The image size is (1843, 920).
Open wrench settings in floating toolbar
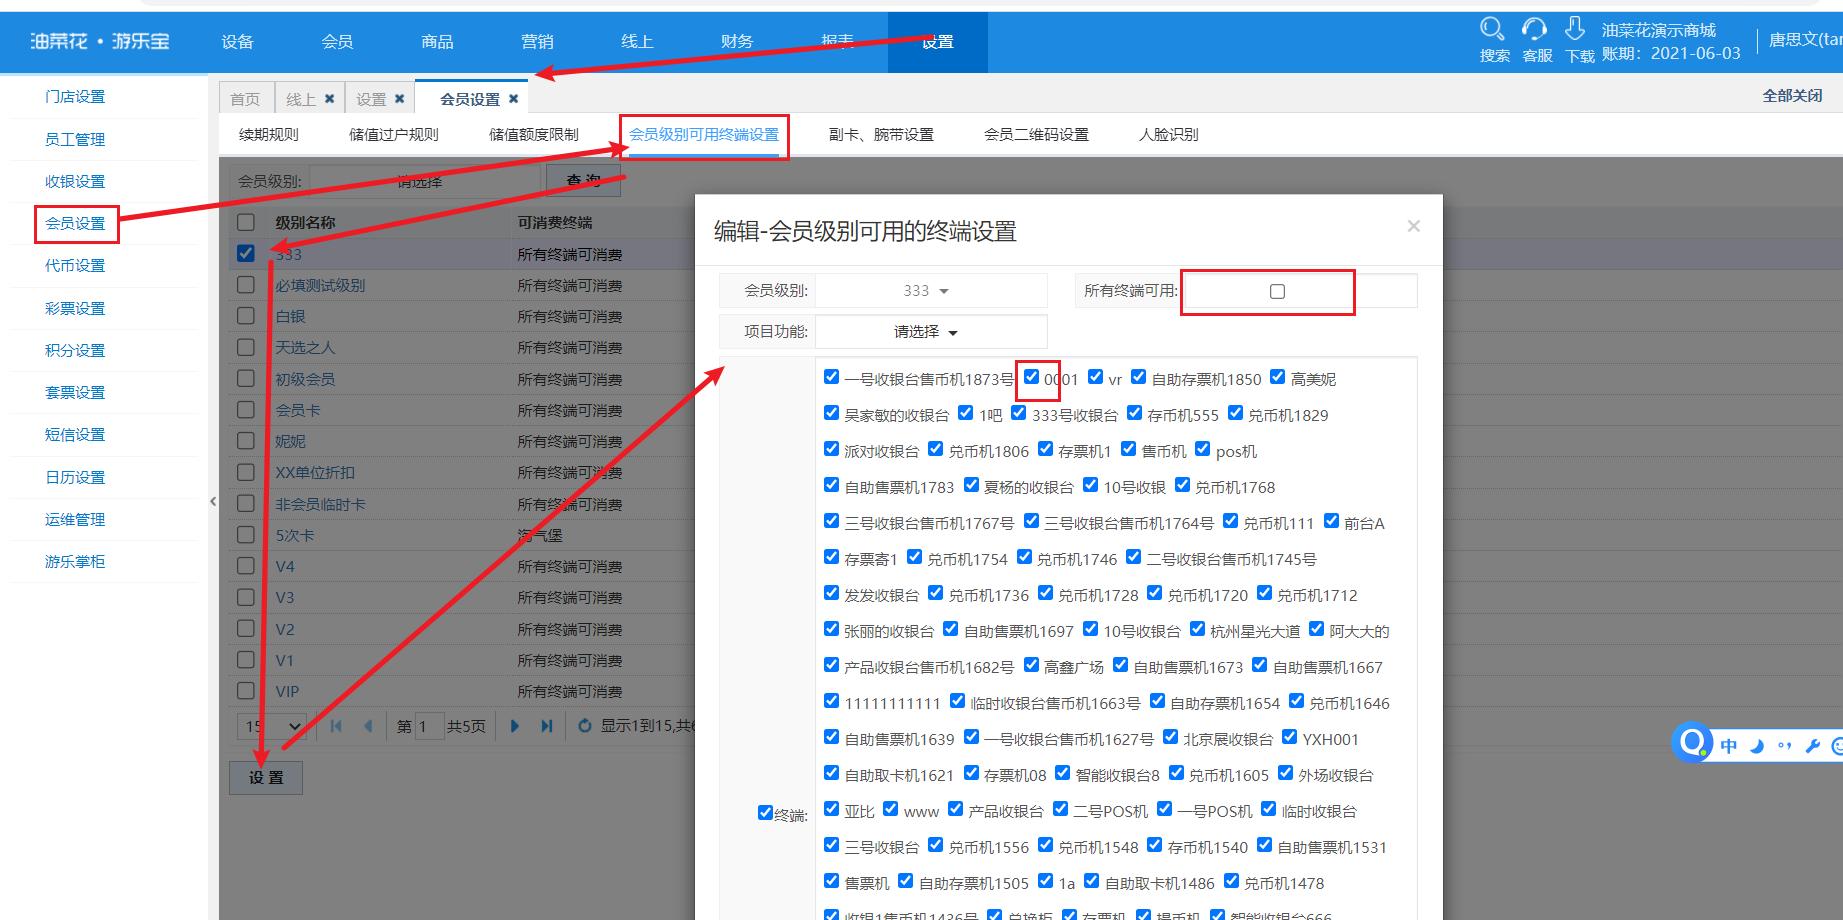coord(1812,746)
